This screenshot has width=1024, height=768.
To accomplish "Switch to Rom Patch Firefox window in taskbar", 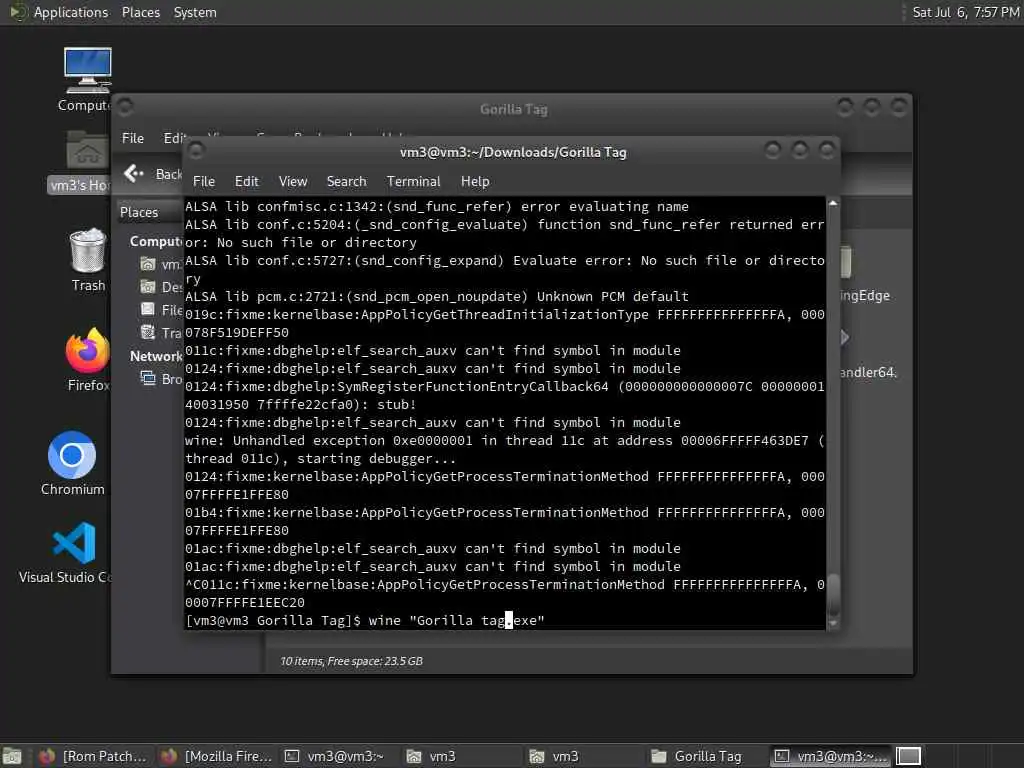I will 93,756.
